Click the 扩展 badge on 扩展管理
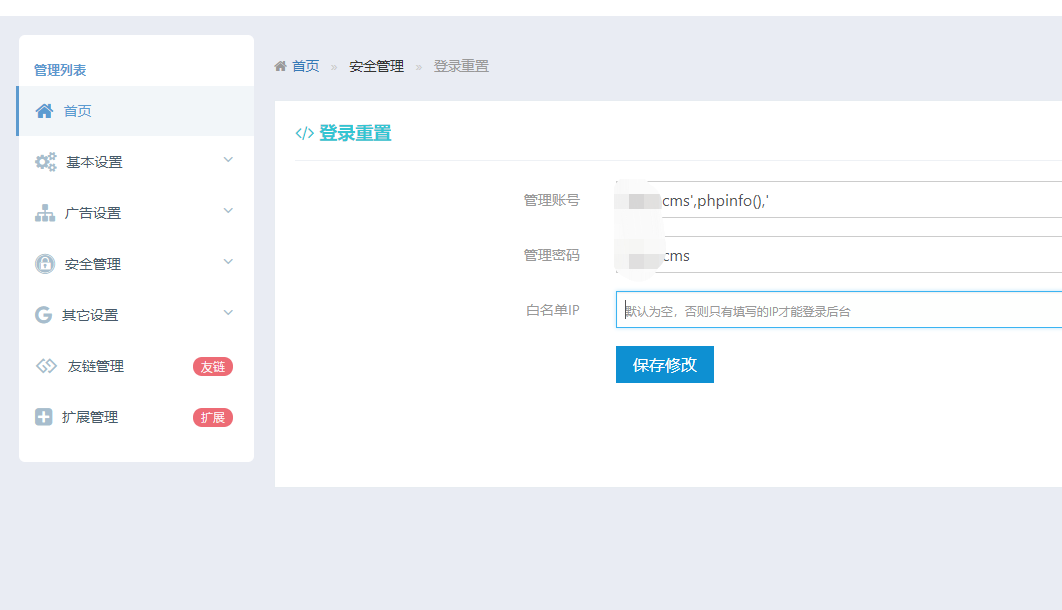This screenshot has width=1062, height=610. 213,417
